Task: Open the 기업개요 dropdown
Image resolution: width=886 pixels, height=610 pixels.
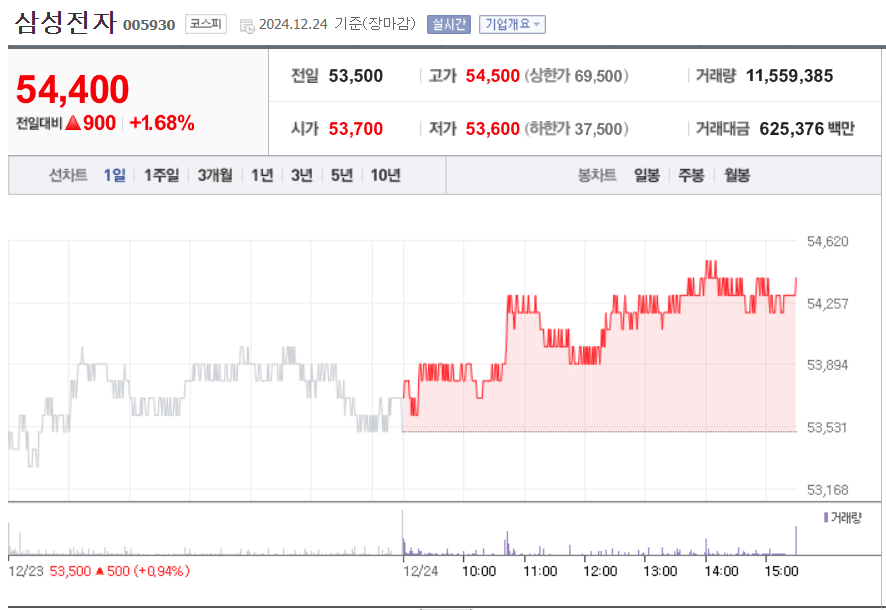Action: coord(512,24)
